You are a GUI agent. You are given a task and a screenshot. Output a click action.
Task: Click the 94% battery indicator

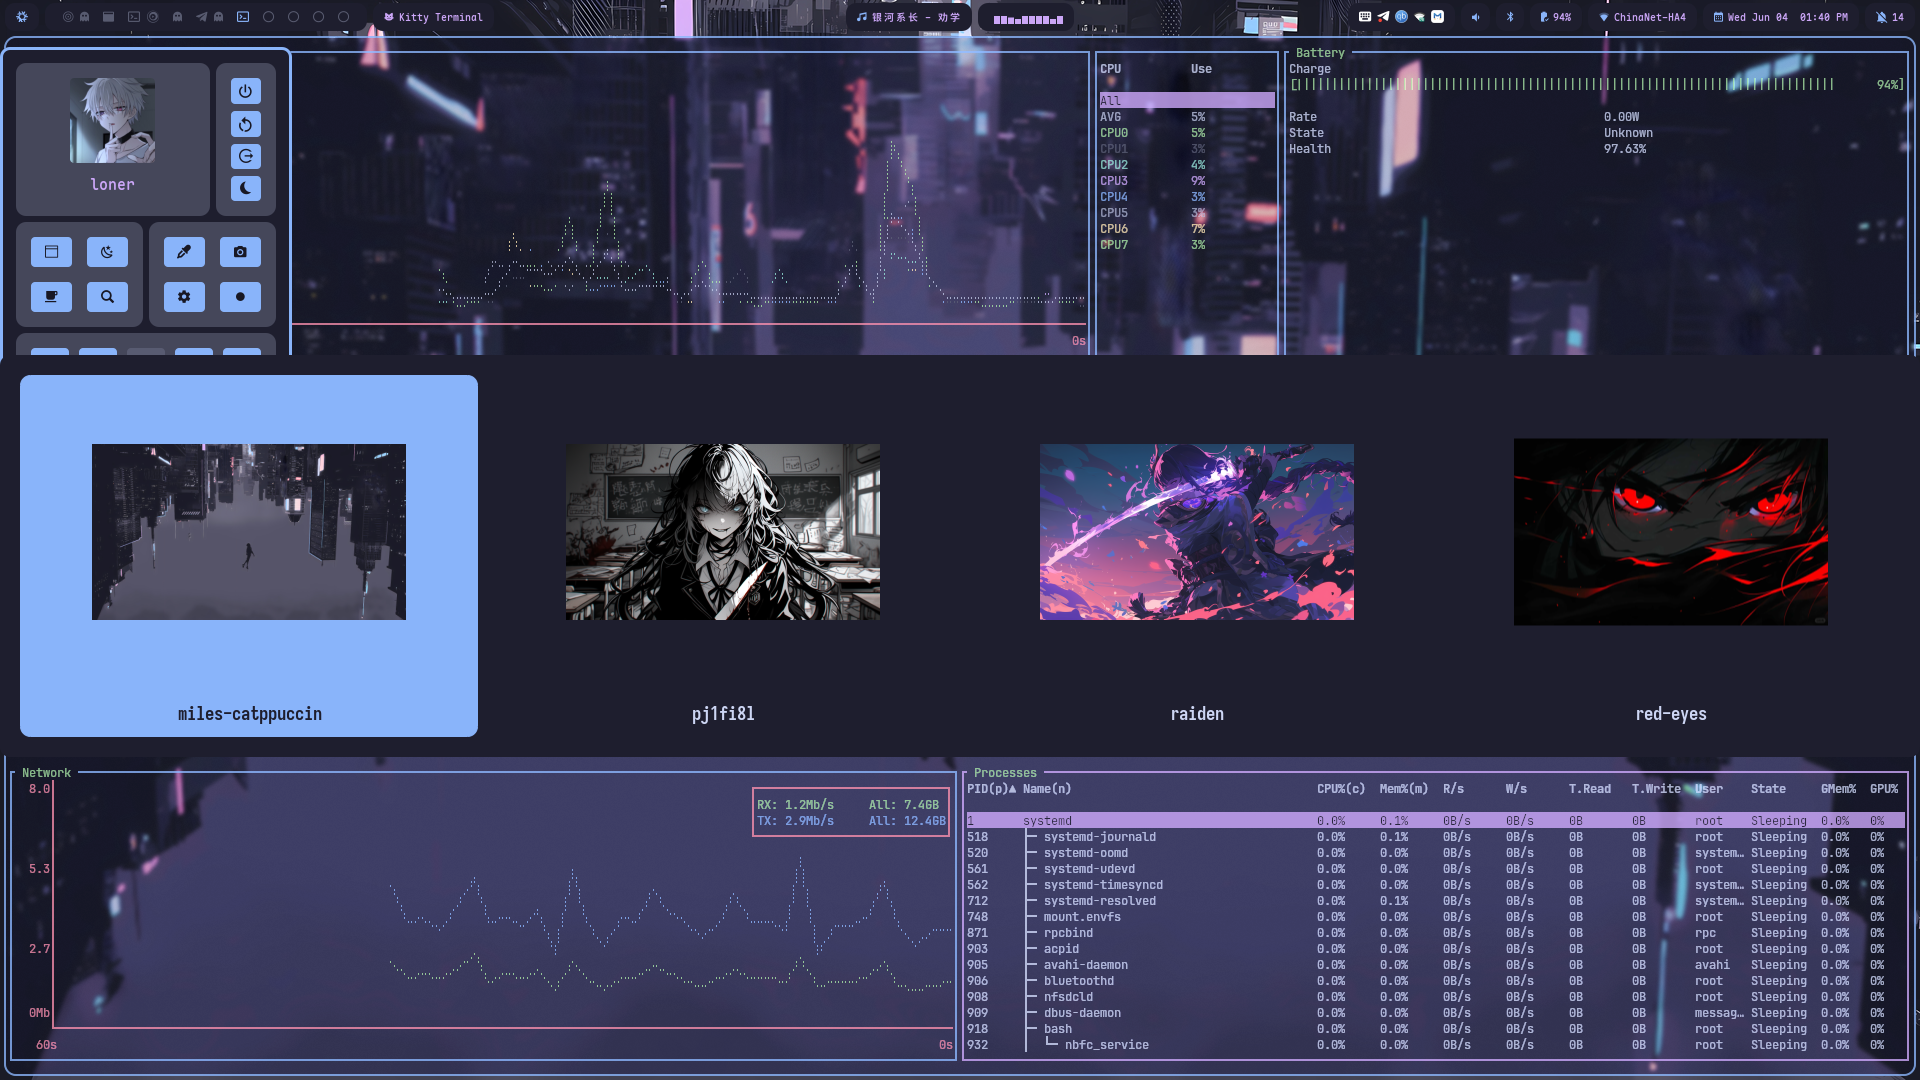1556,17
